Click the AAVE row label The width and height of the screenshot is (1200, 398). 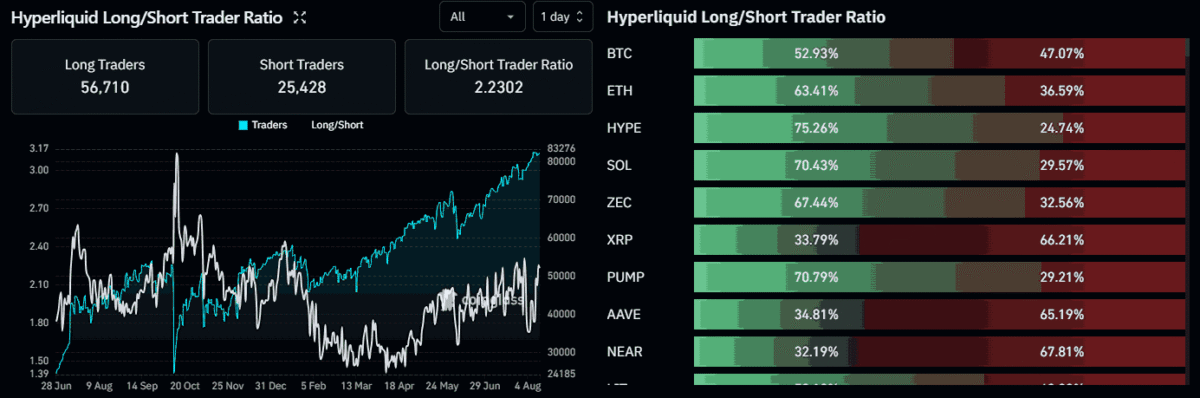623,313
